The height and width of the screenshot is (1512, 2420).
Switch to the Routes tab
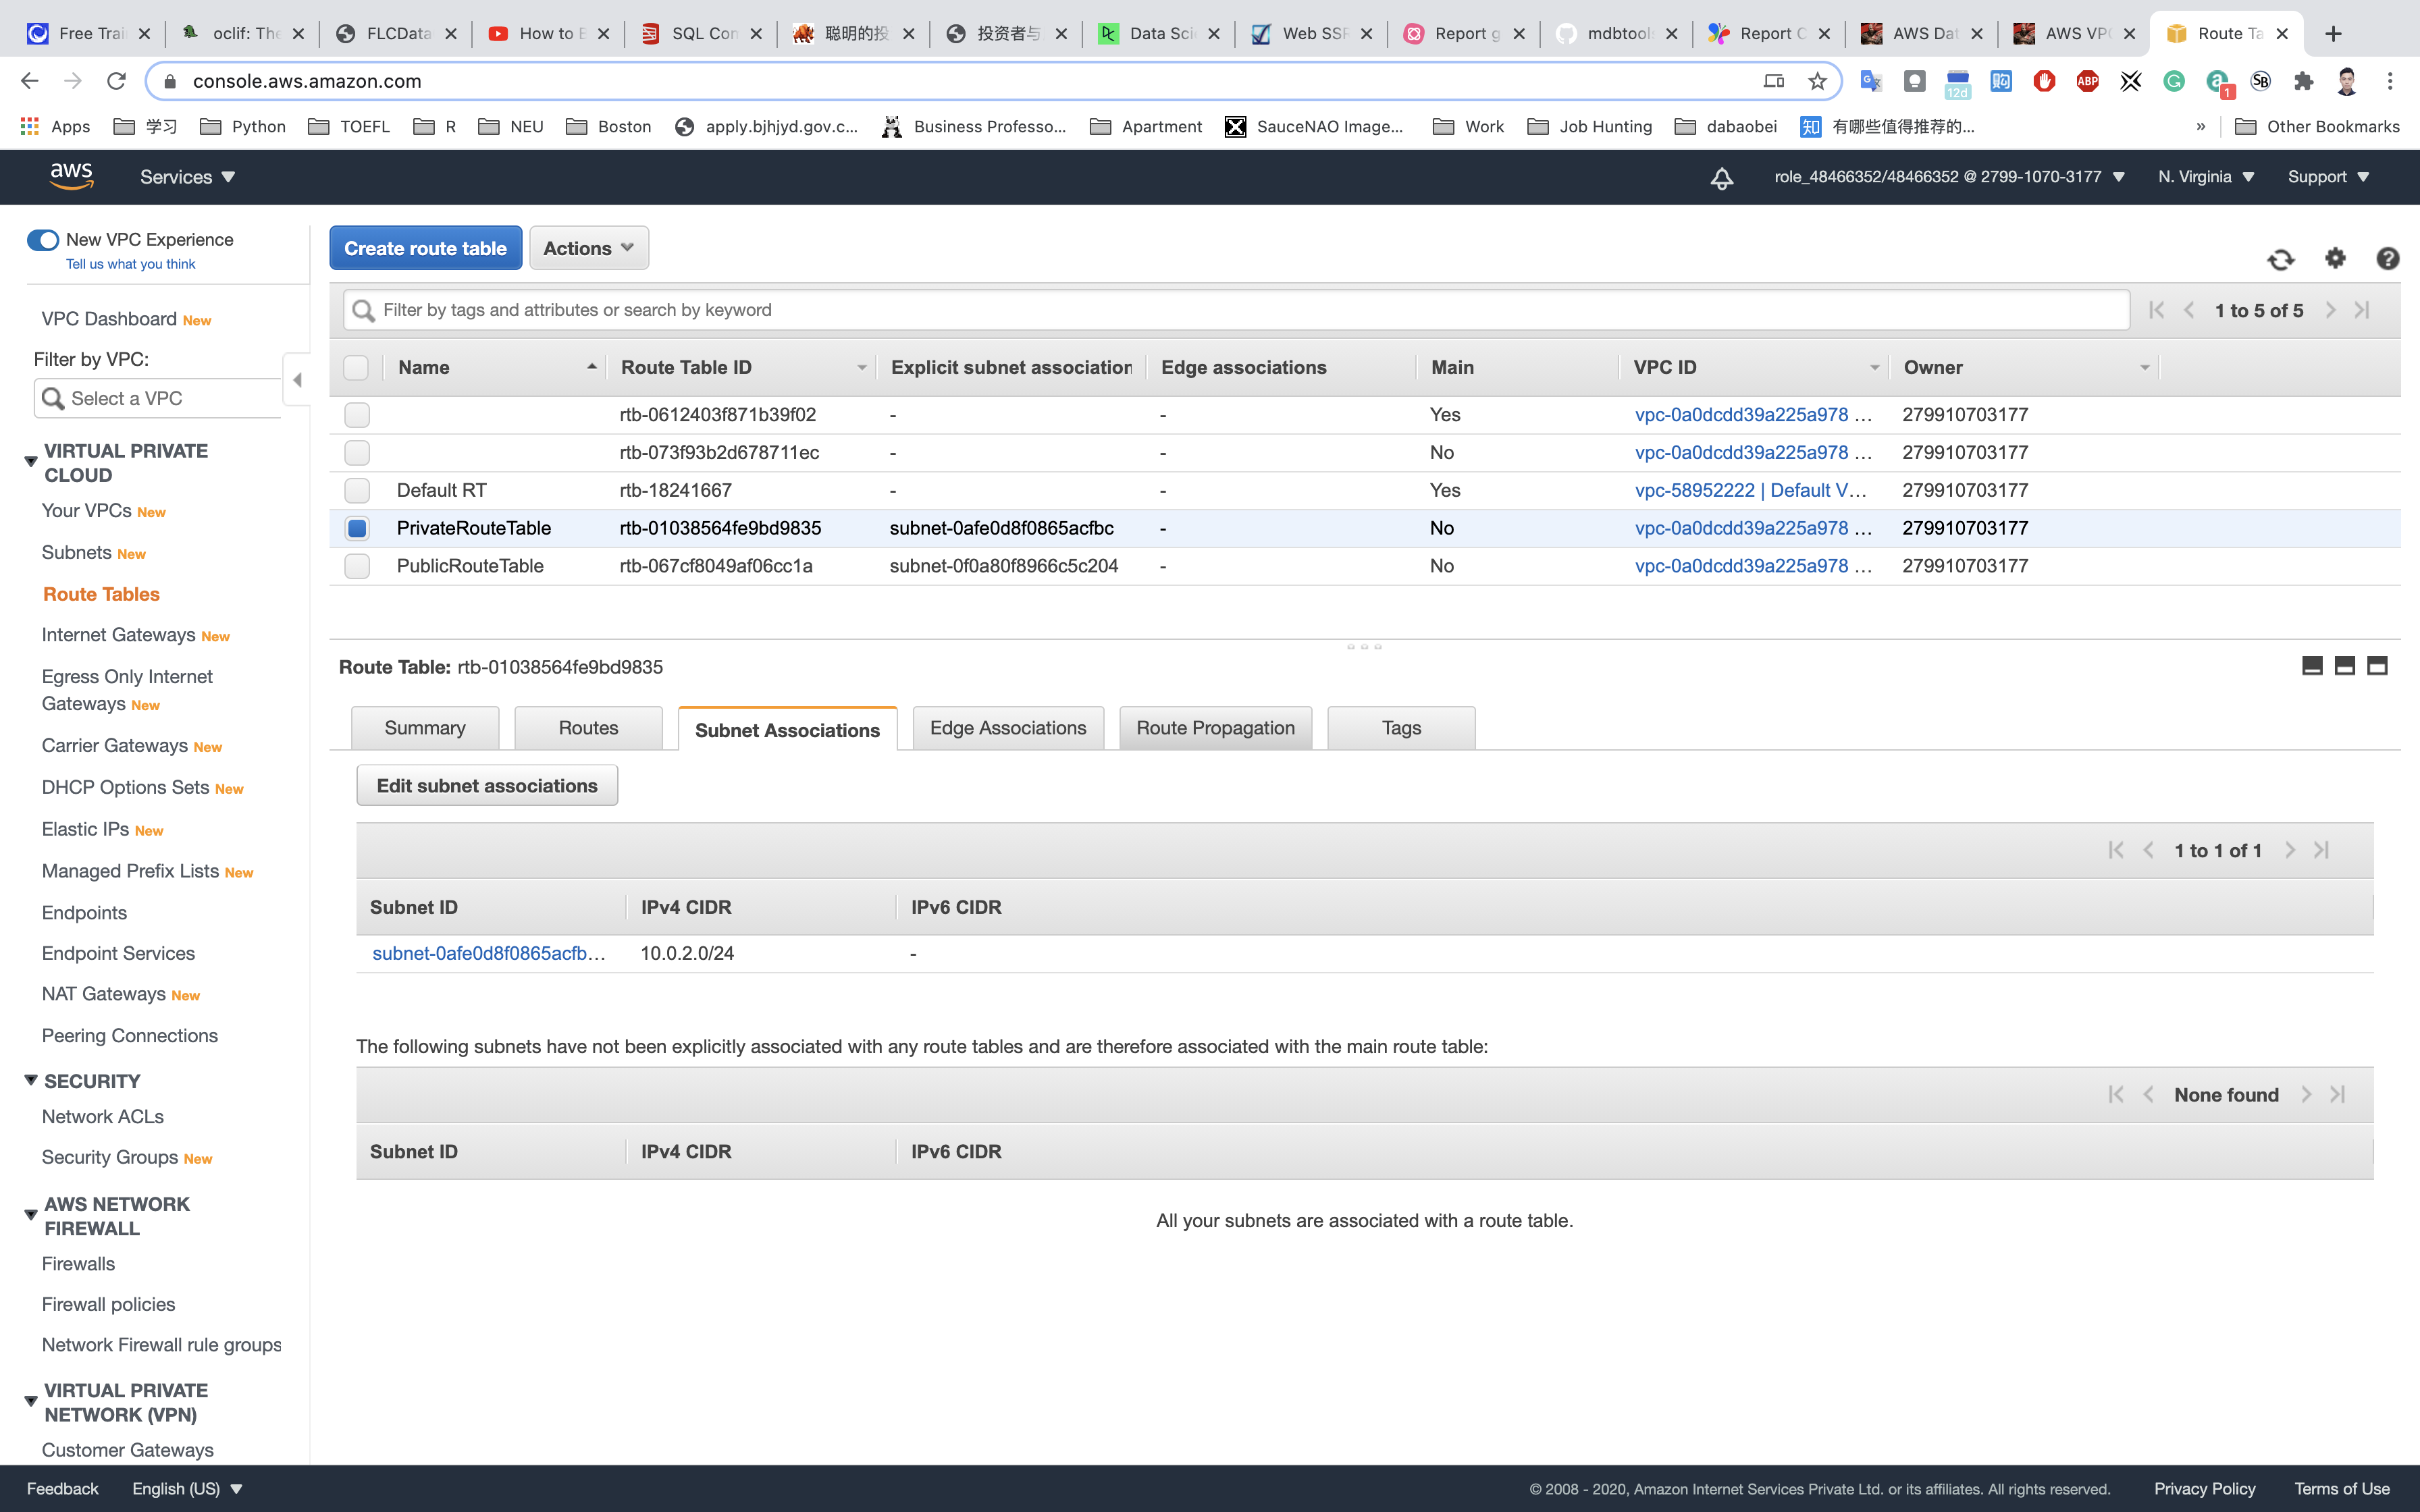pyautogui.click(x=588, y=728)
